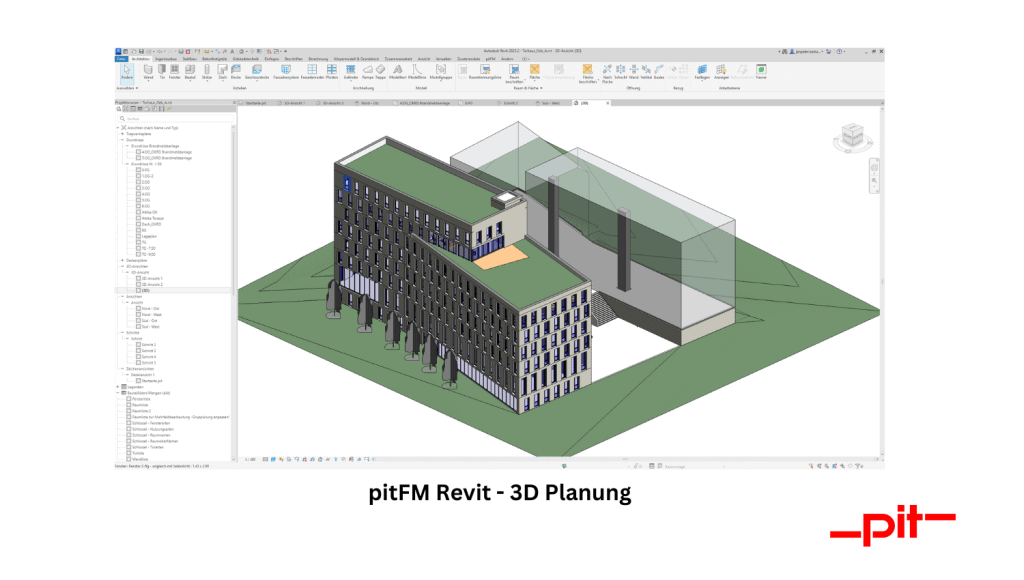The width and height of the screenshot is (1024, 580).
Task: Select the Modellgruppe tool
Action: (441, 72)
